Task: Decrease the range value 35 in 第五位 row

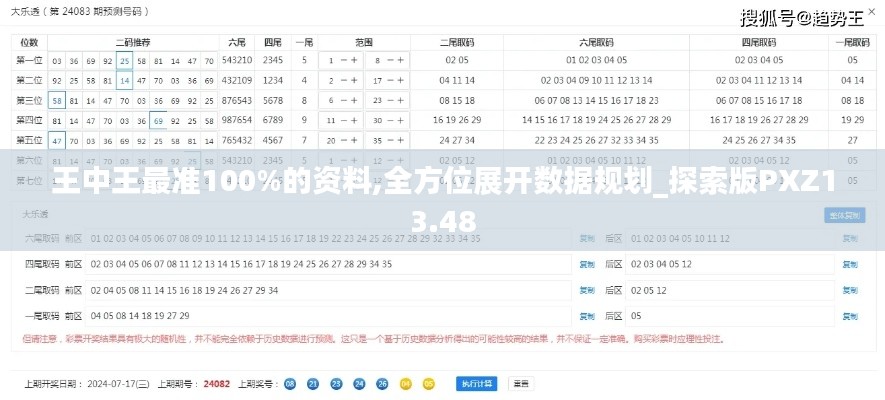Action: pyautogui.click(x=391, y=140)
